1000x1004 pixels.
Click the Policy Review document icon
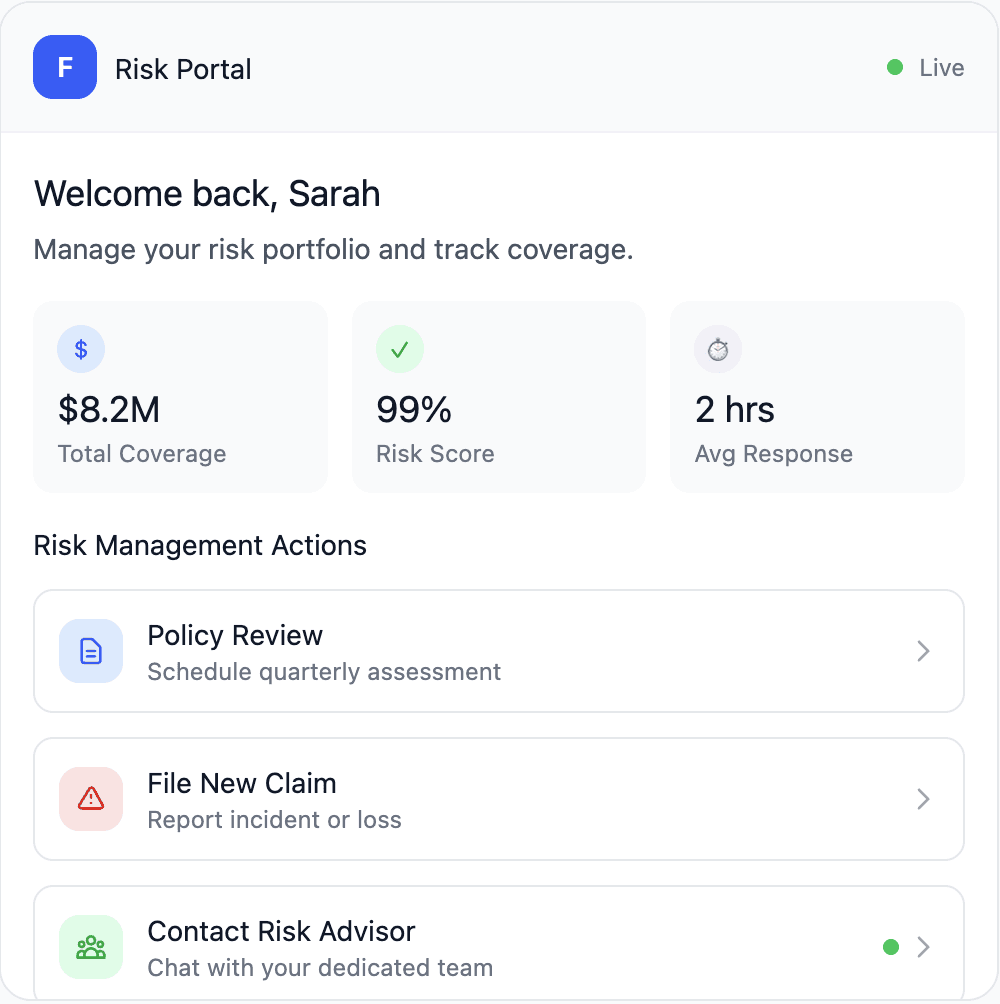91,651
